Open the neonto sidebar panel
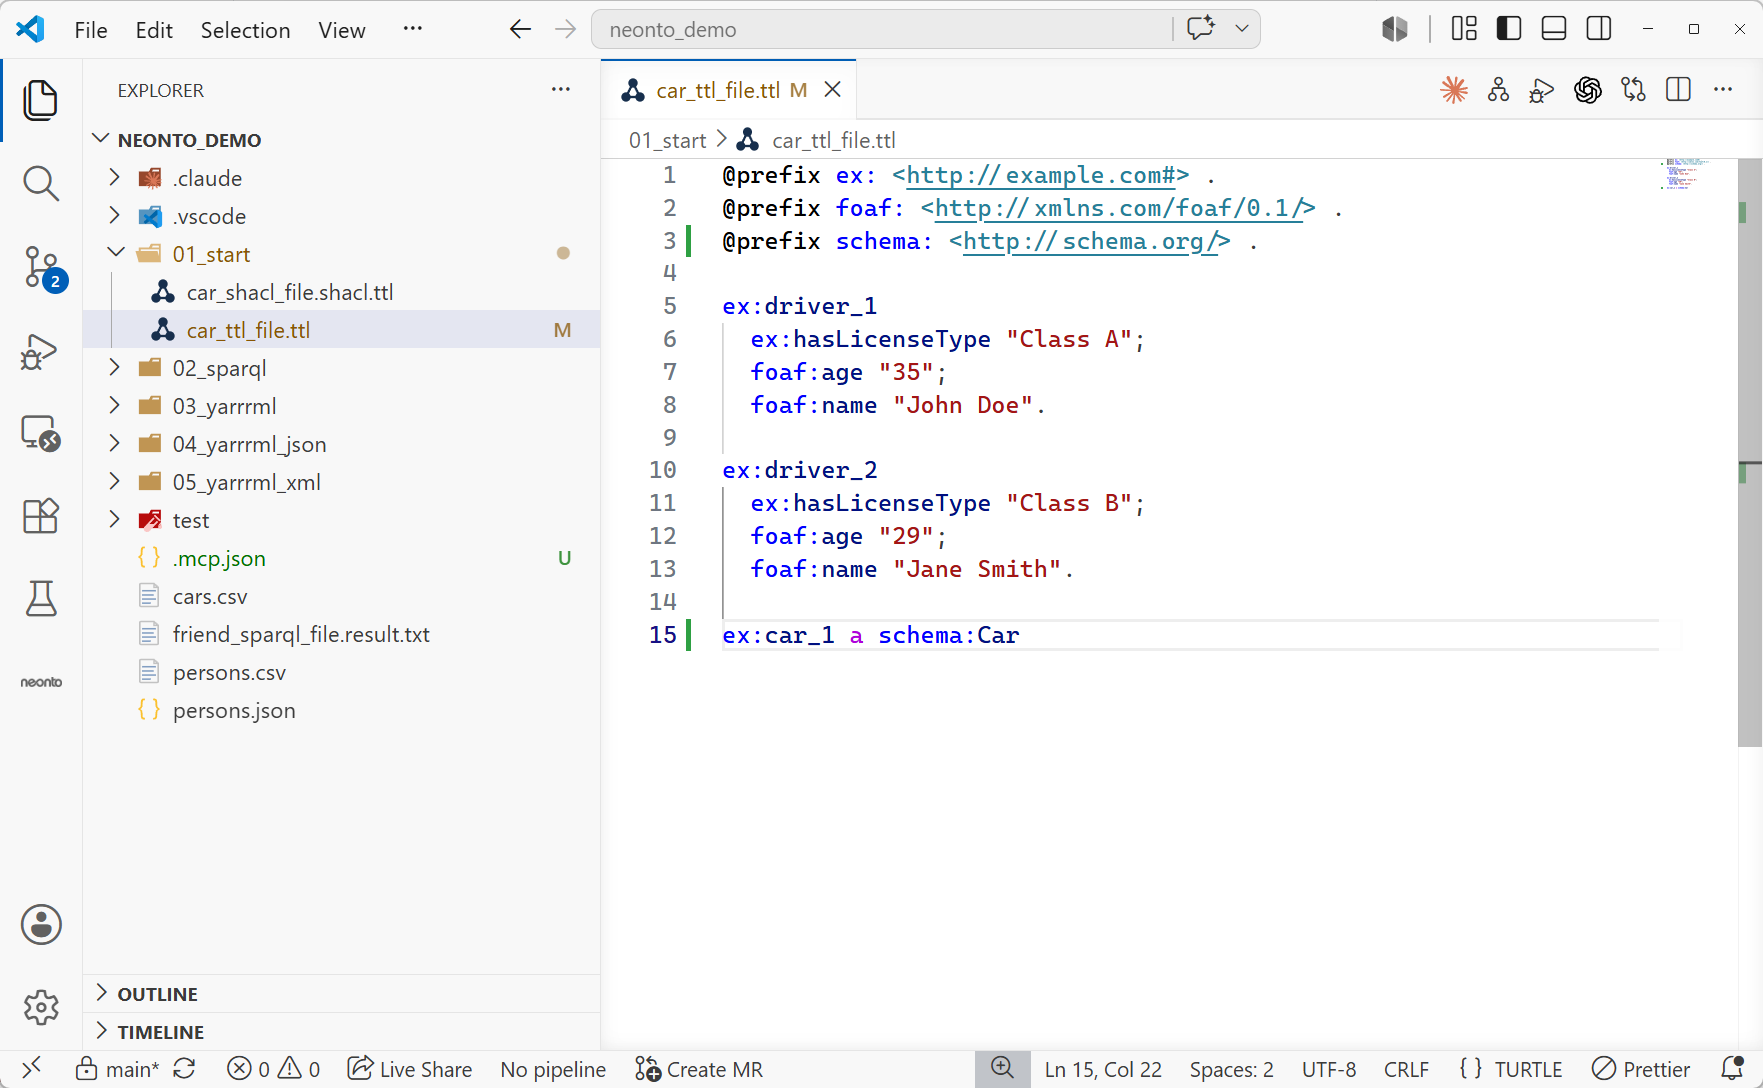 tap(41, 682)
